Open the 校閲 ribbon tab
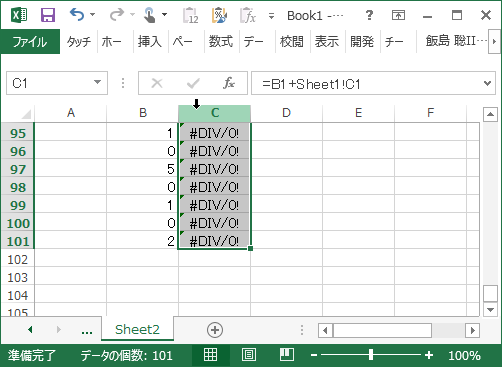This screenshot has height=367, width=502. pos(292,42)
